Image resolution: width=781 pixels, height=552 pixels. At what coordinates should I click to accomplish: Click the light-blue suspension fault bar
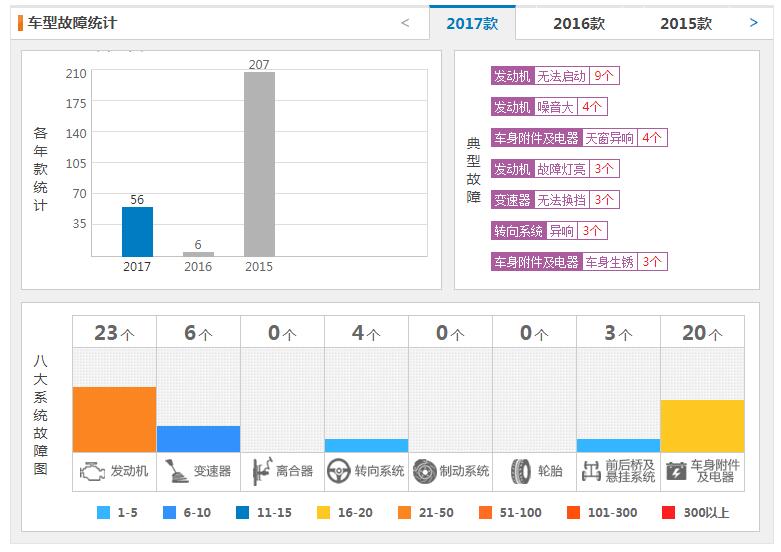pyautogui.click(x=618, y=445)
